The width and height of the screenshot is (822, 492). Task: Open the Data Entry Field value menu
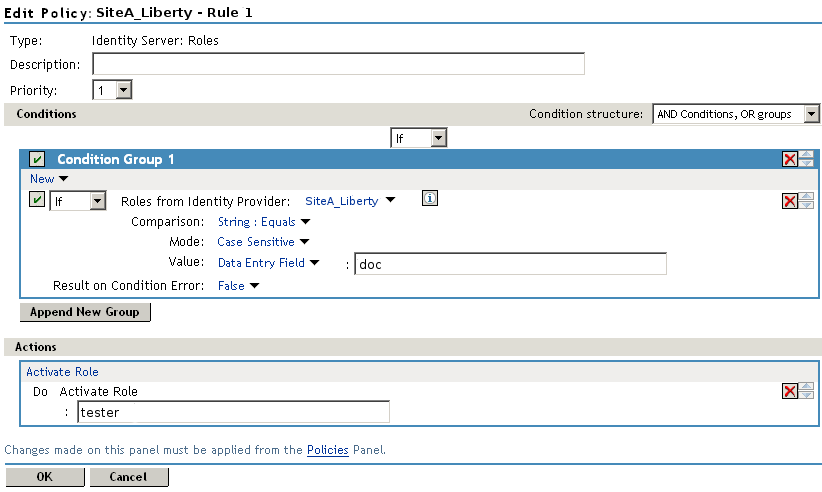268,263
